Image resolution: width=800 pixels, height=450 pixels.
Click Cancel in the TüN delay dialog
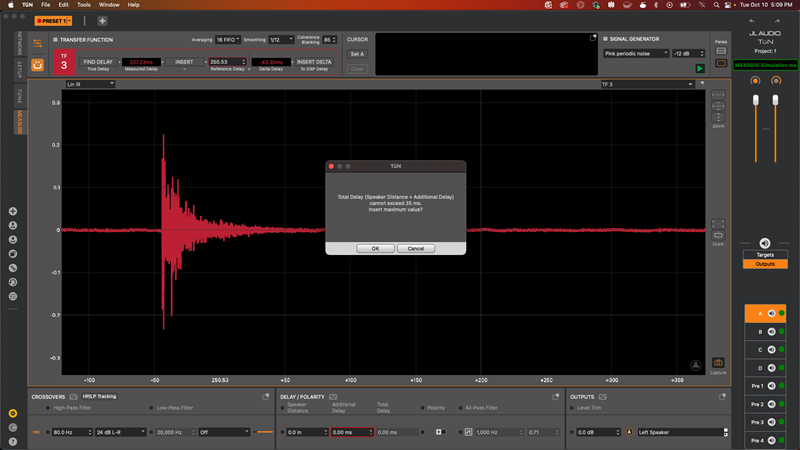coord(415,248)
